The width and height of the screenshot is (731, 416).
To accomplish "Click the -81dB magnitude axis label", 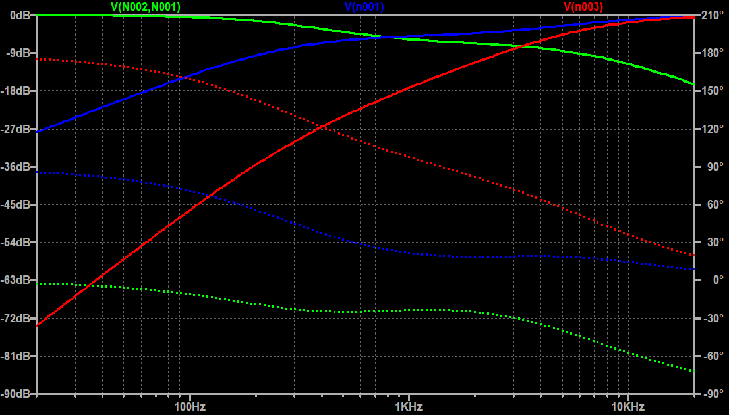I will [x=17, y=356].
